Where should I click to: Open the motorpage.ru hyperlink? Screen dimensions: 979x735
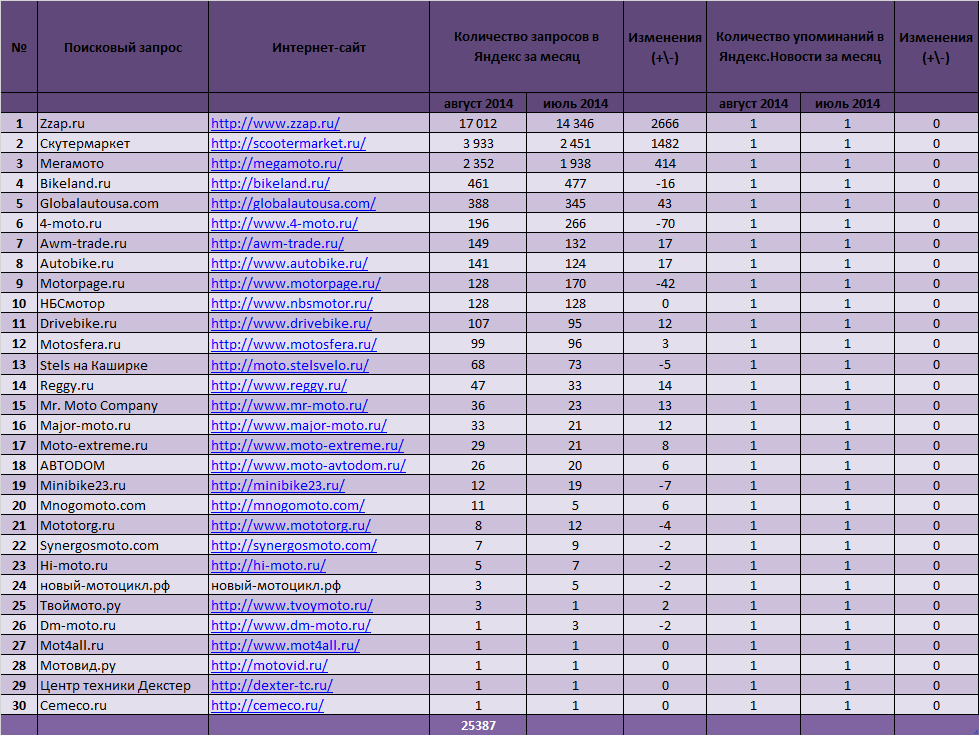295,283
